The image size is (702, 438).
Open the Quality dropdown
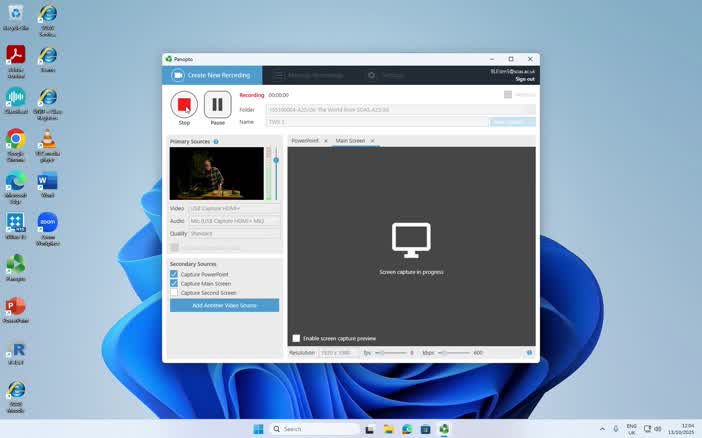(235, 233)
